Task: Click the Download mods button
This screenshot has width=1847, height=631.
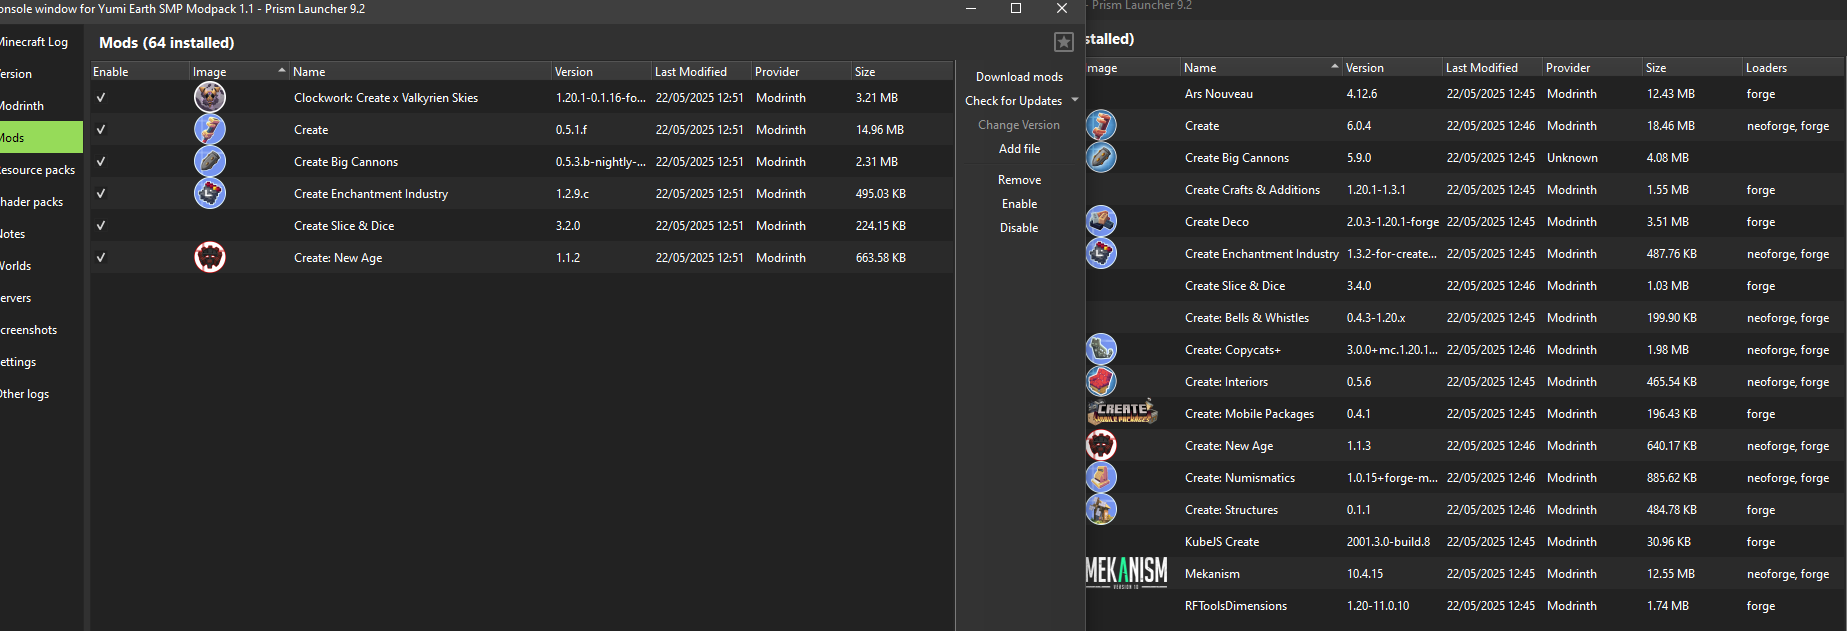Action: 1019,77
